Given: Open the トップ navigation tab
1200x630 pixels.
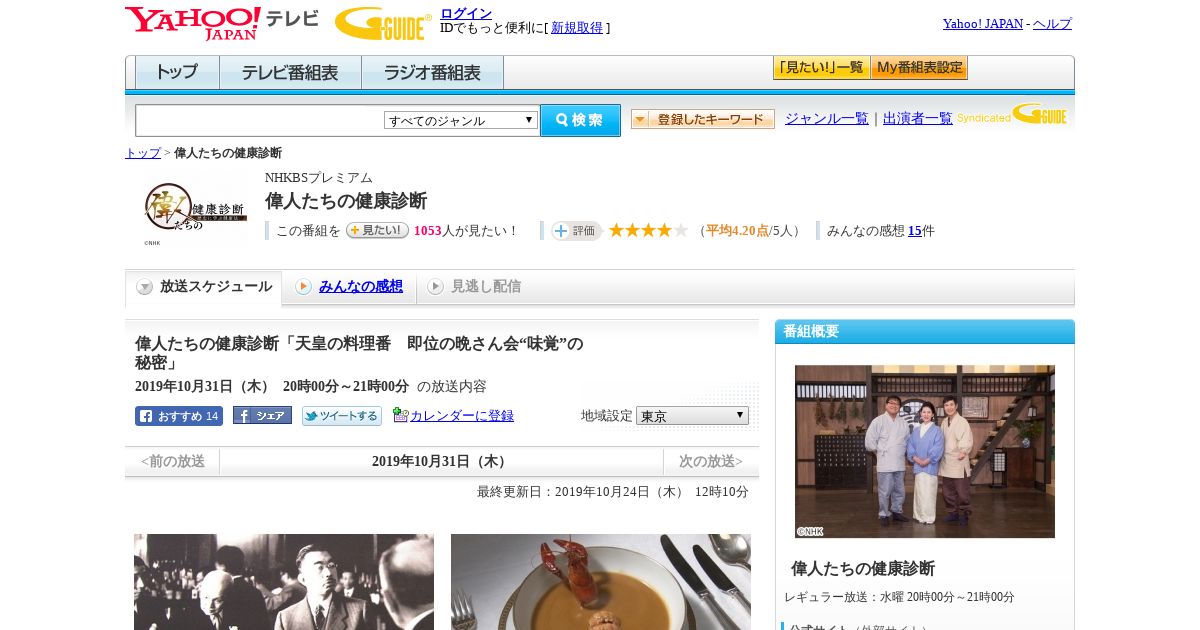Looking at the screenshot, I should pos(177,73).
